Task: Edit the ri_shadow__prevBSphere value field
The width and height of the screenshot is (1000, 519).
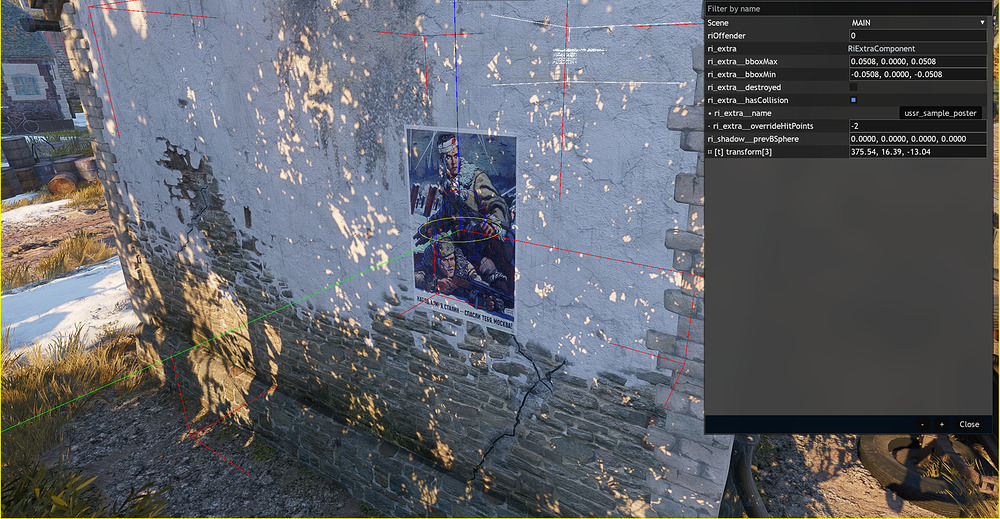Action: click(916, 139)
